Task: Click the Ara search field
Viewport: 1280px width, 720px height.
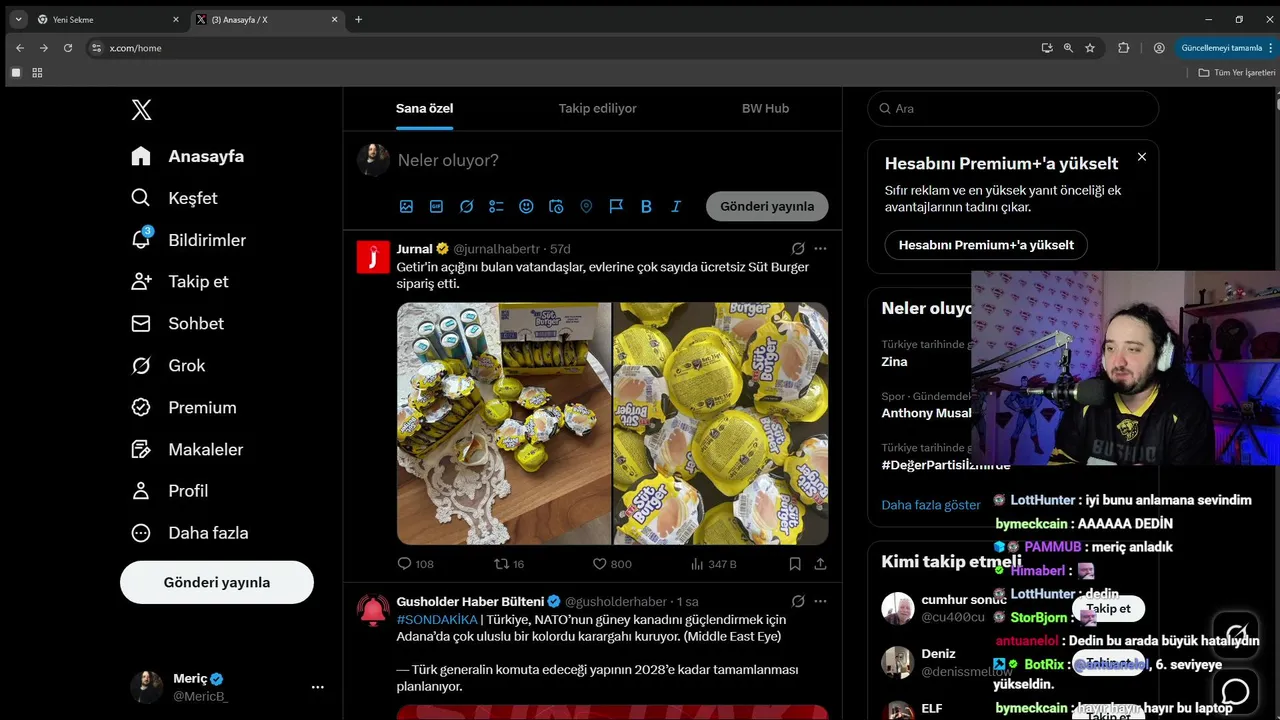Action: 1013,108
